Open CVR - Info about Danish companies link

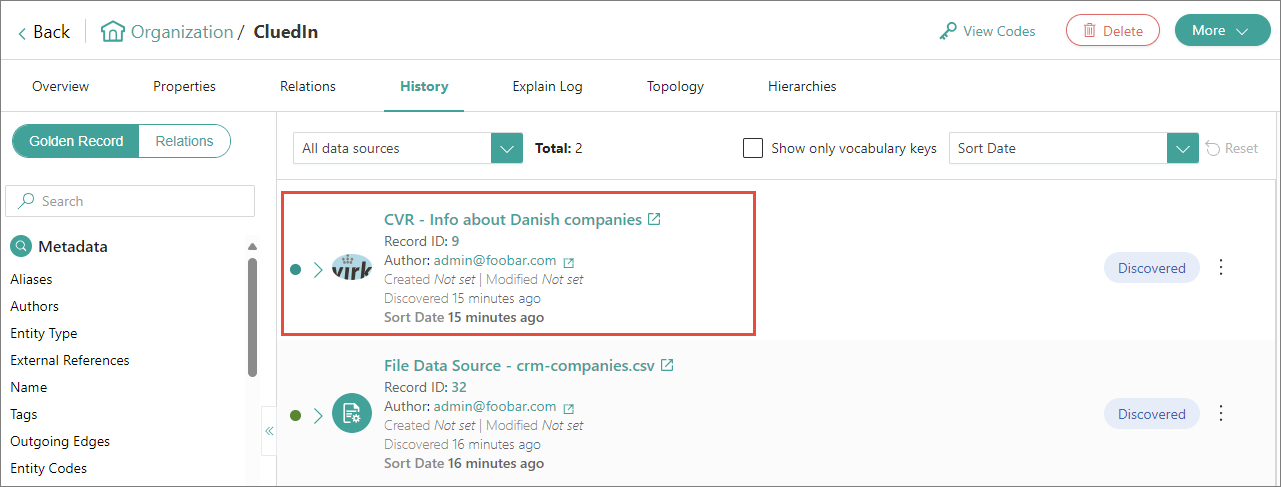coord(513,219)
